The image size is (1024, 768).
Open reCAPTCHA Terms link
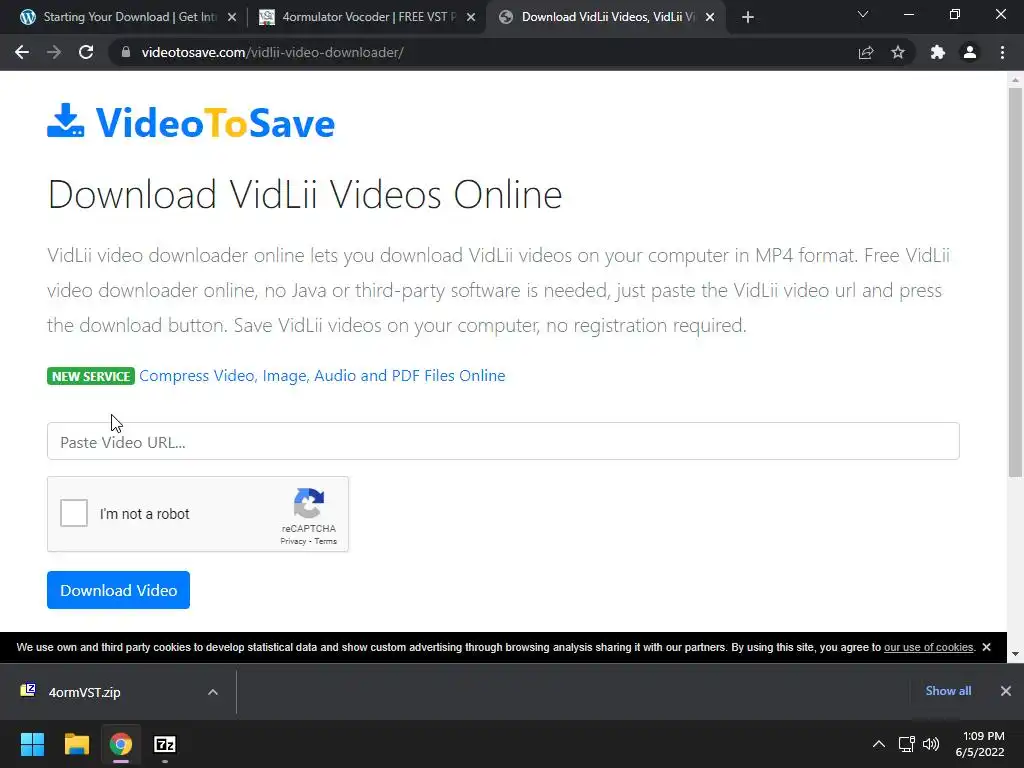(x=325, y=541)
